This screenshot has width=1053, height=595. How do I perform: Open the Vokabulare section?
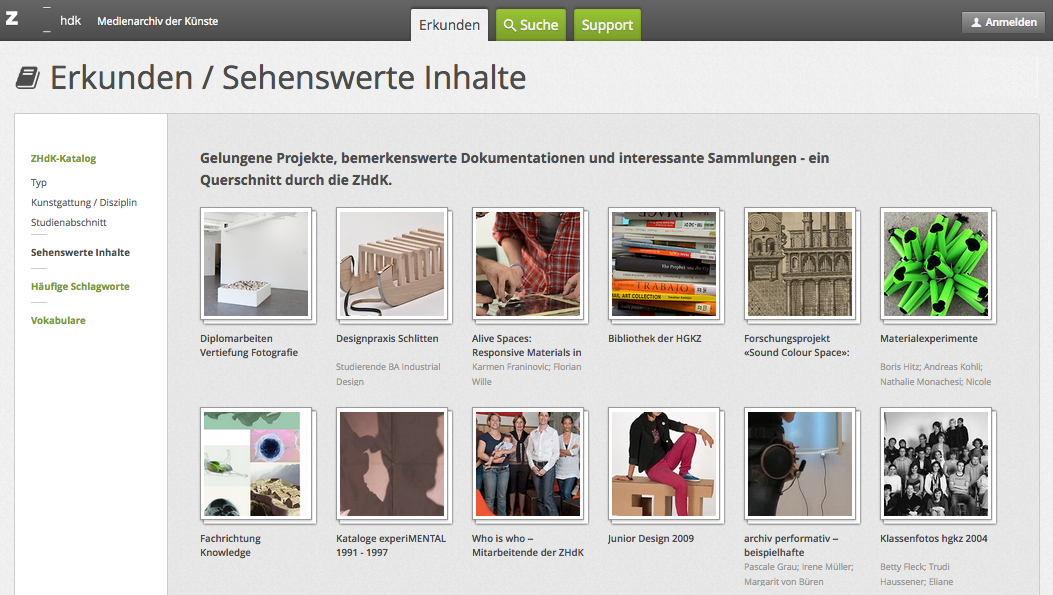click(x=58, y=320)
